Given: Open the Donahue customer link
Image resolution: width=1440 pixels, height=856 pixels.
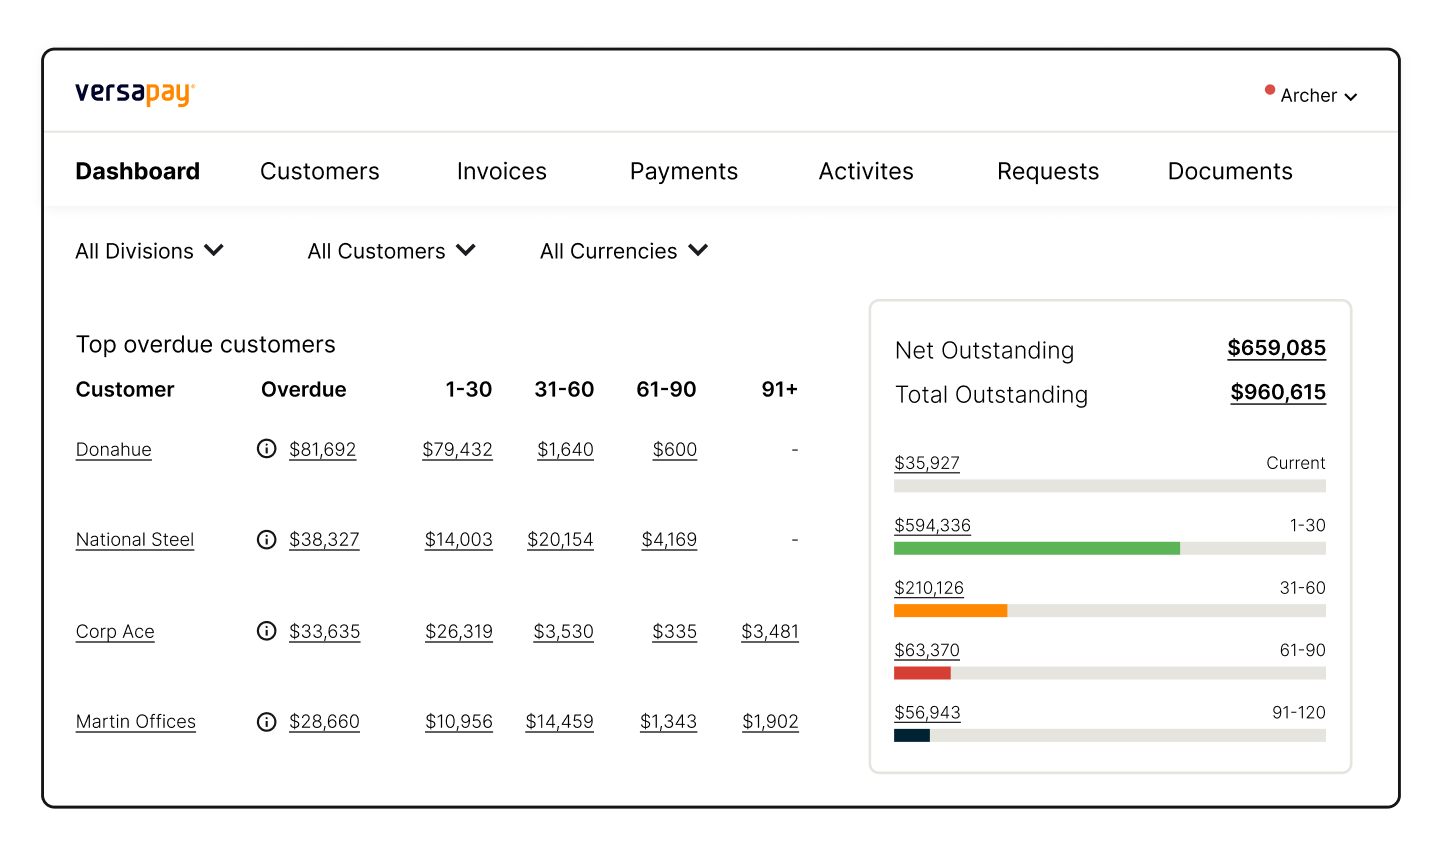Looking at the screenshot, I should click(114, 450).
